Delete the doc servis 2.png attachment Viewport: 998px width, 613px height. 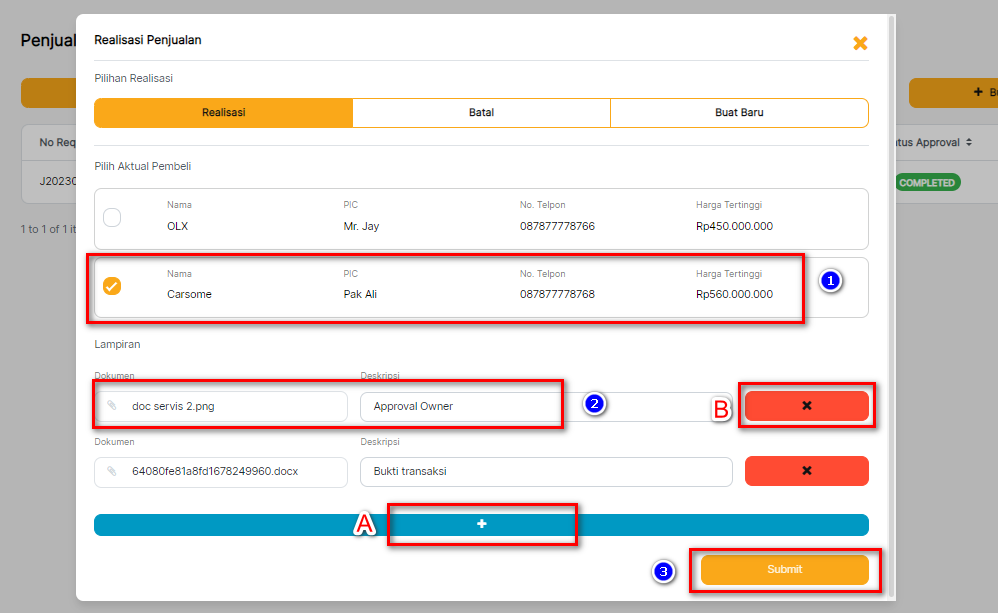coord(806,406)
